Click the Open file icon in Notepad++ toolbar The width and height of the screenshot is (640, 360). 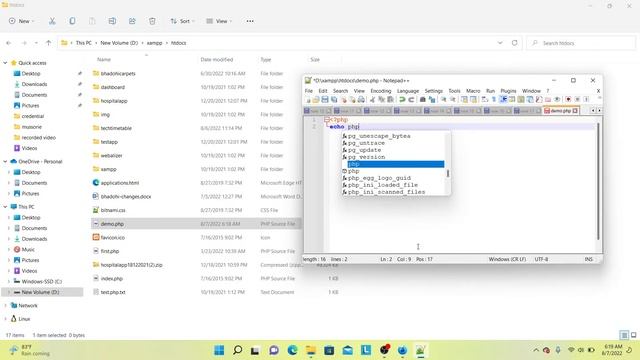tap(316, 99)
